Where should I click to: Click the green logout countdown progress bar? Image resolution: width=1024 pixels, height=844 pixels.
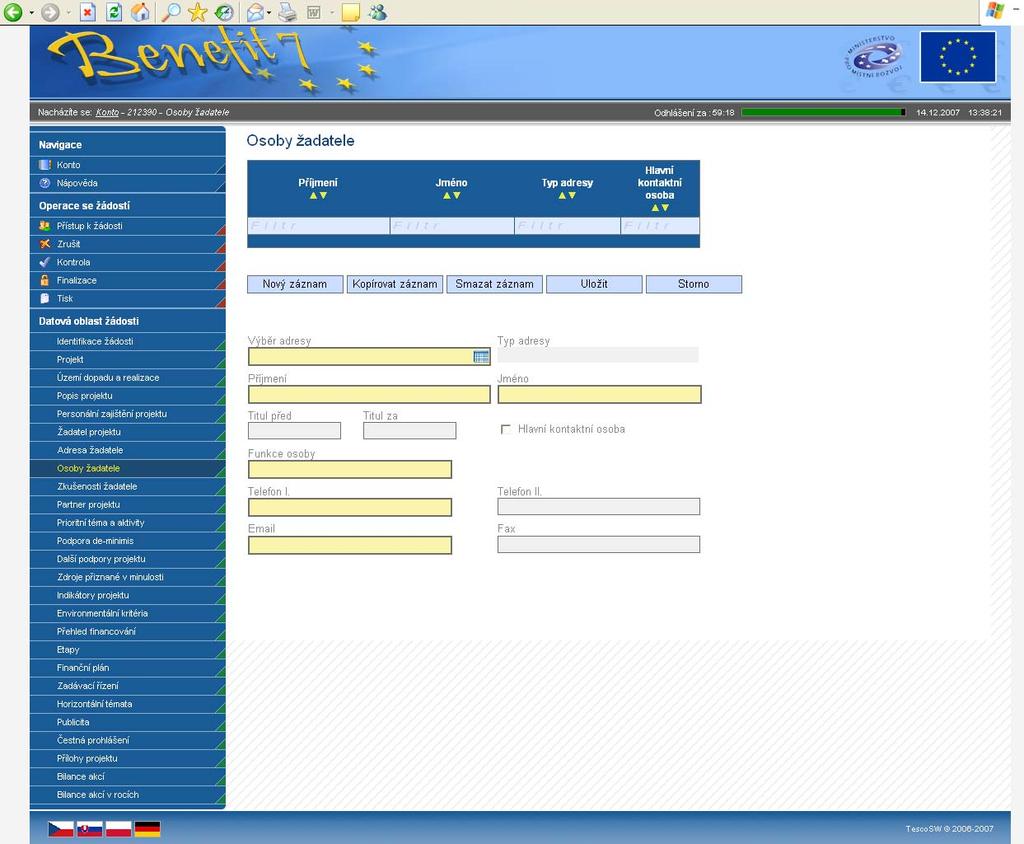(x=824, y=112)
